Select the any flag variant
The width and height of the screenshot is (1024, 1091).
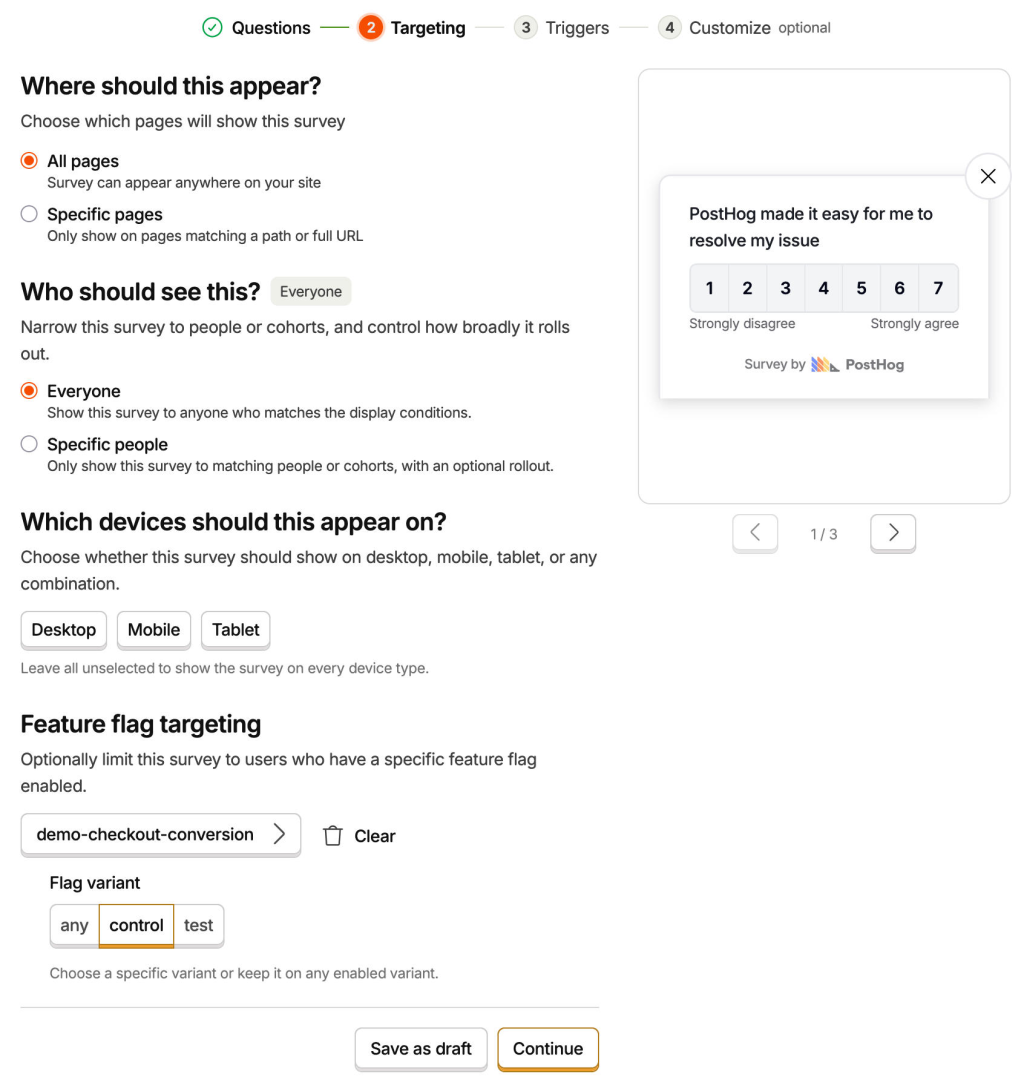[74, 925]
